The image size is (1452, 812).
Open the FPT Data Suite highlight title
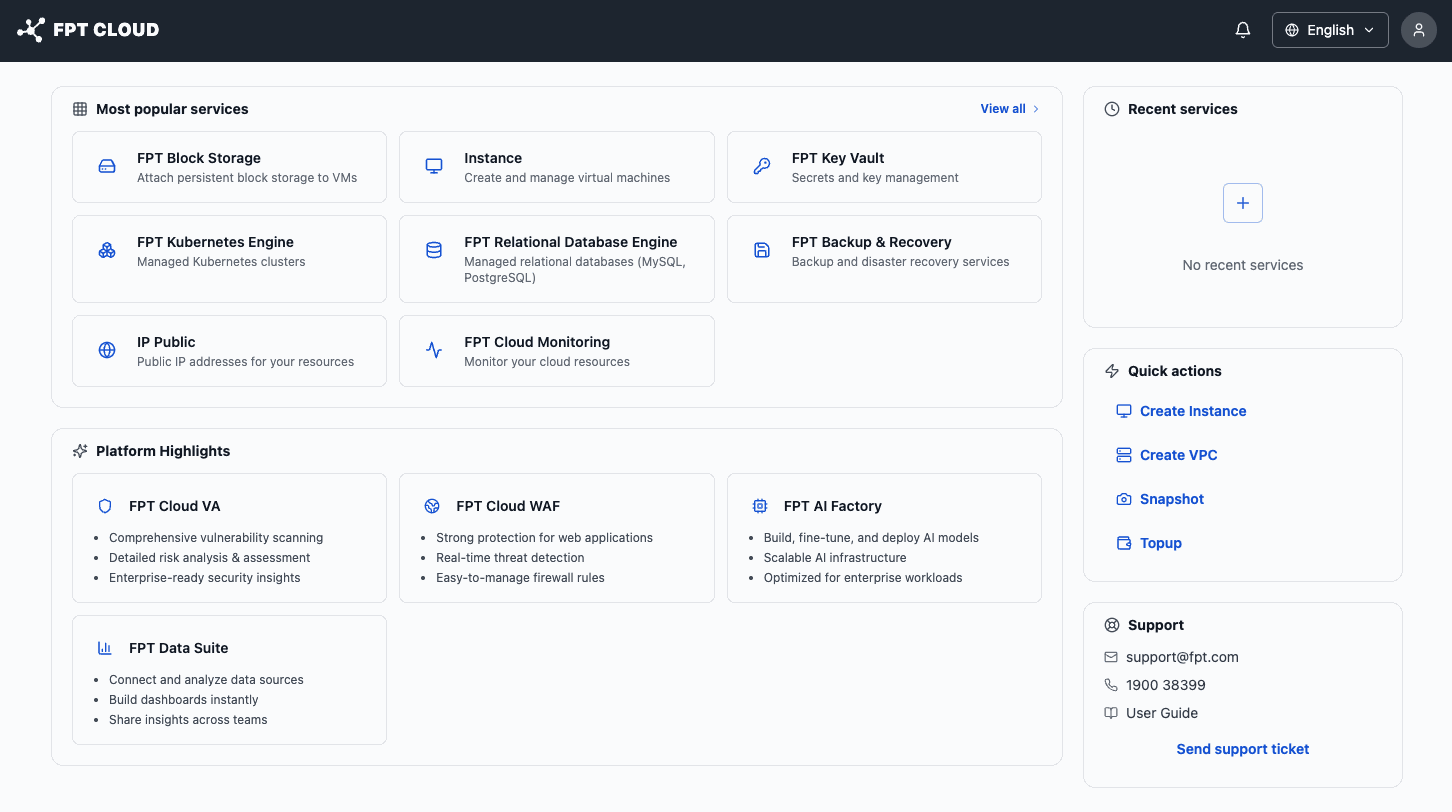pyautogui.click(x=179, y=648)
